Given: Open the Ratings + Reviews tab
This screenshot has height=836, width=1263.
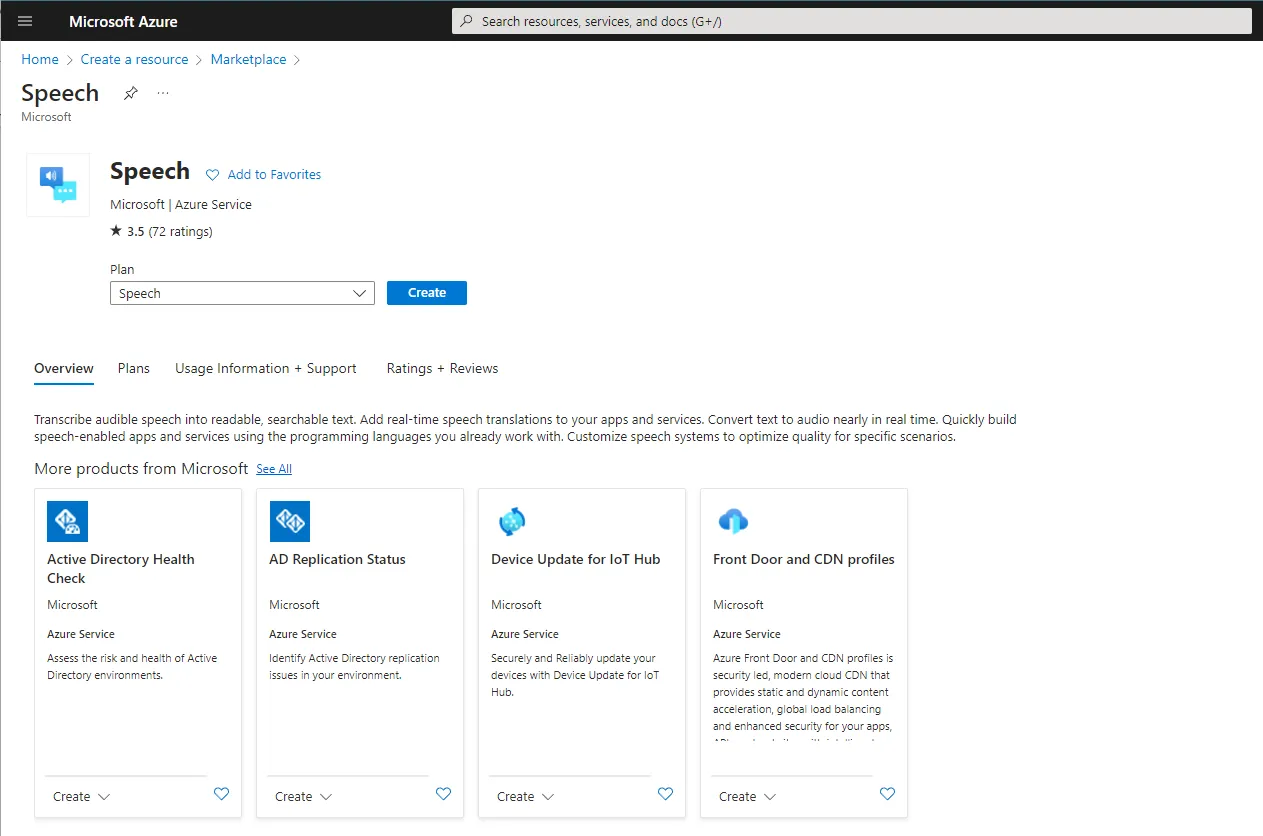Looking at the screenshot, I should pyautogui.click(x=442, y=368).
